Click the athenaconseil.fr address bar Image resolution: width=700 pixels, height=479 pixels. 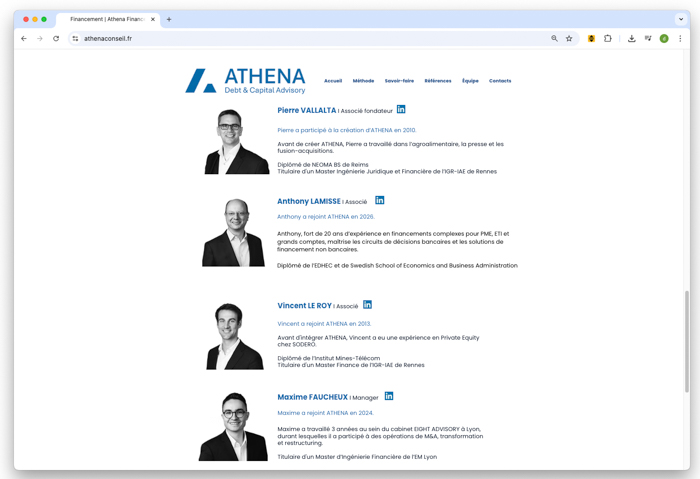click(312, 38)
